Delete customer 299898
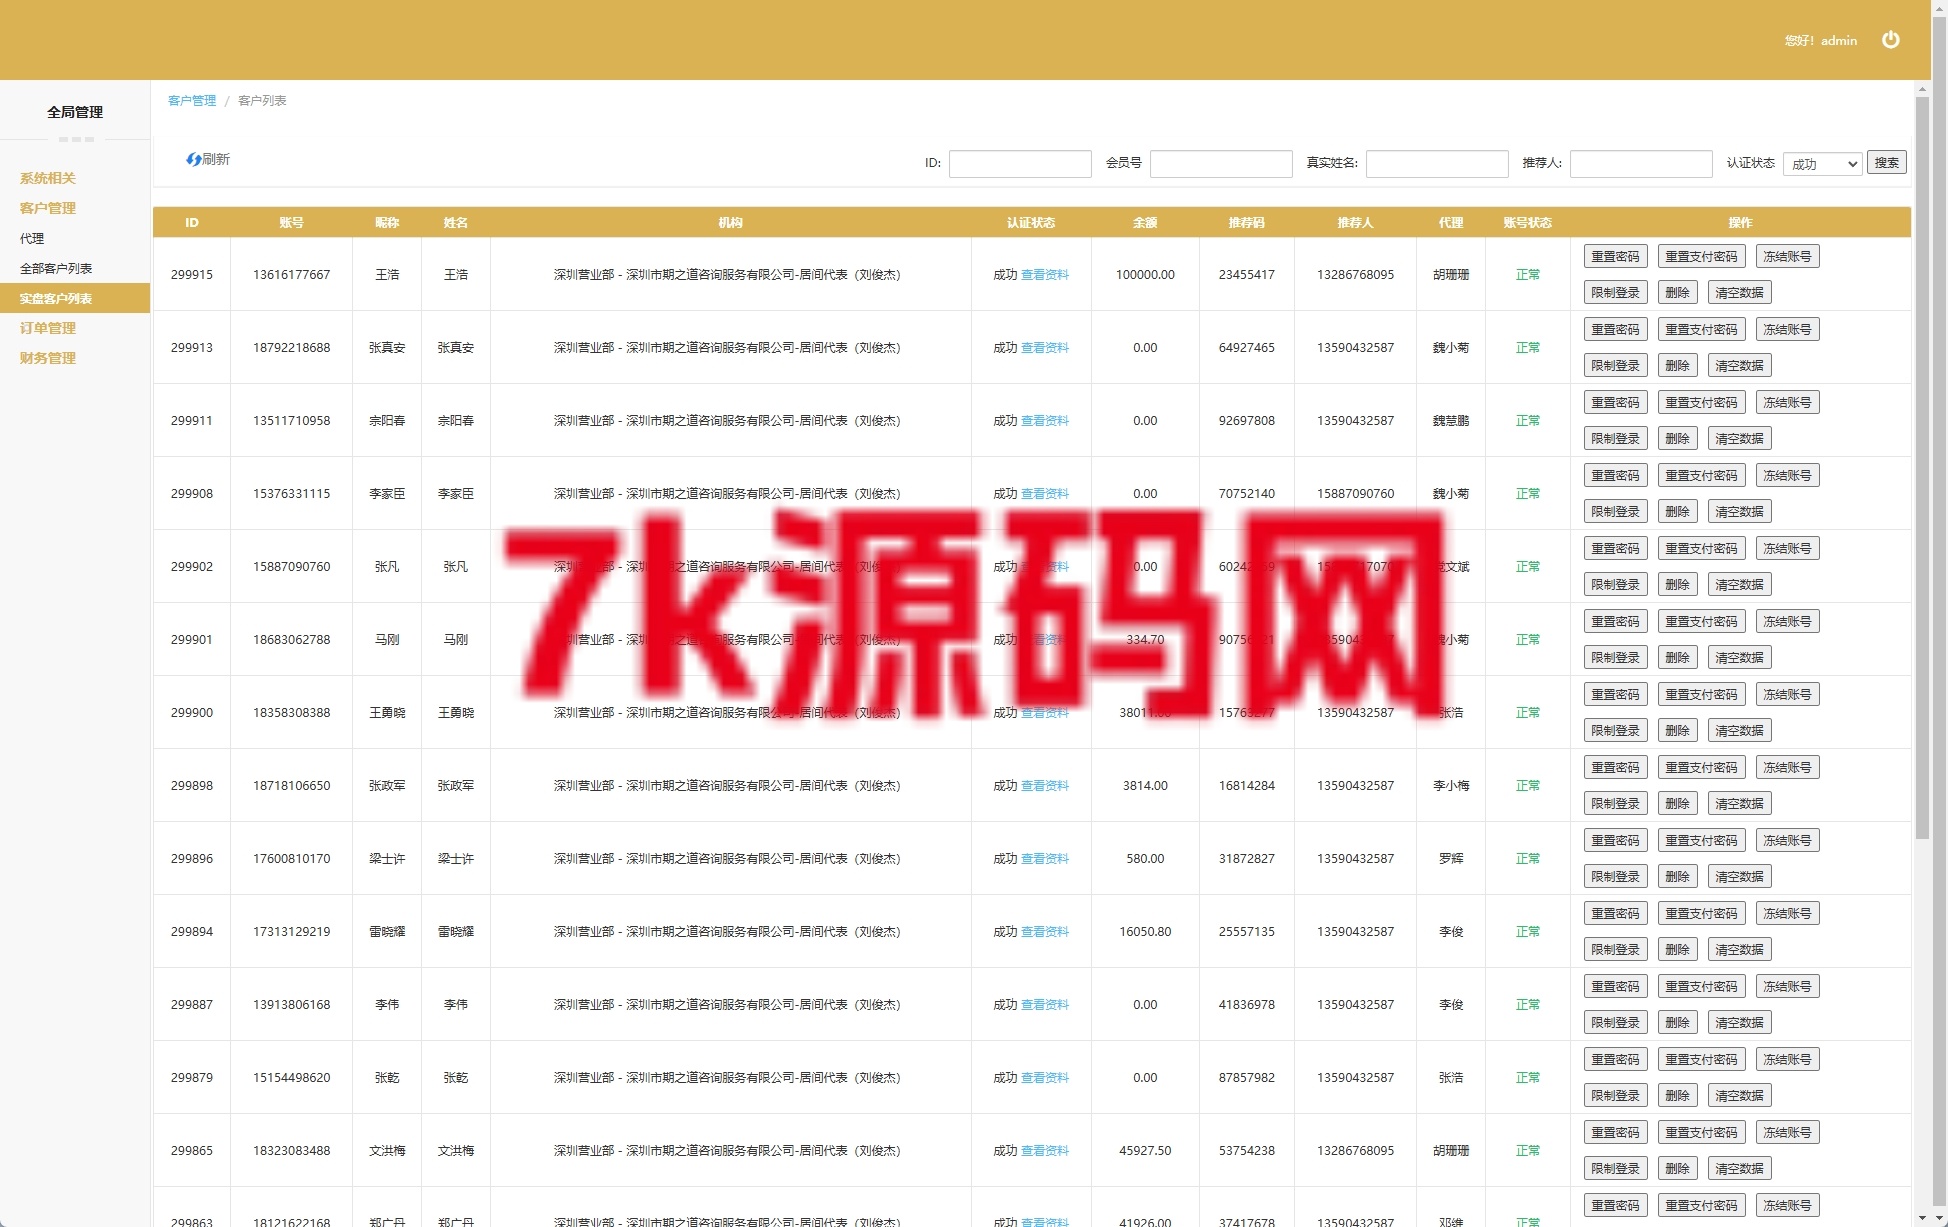Image resolution: width=1948 pixels, height=1227 pixels. (x=1677, y=803)
